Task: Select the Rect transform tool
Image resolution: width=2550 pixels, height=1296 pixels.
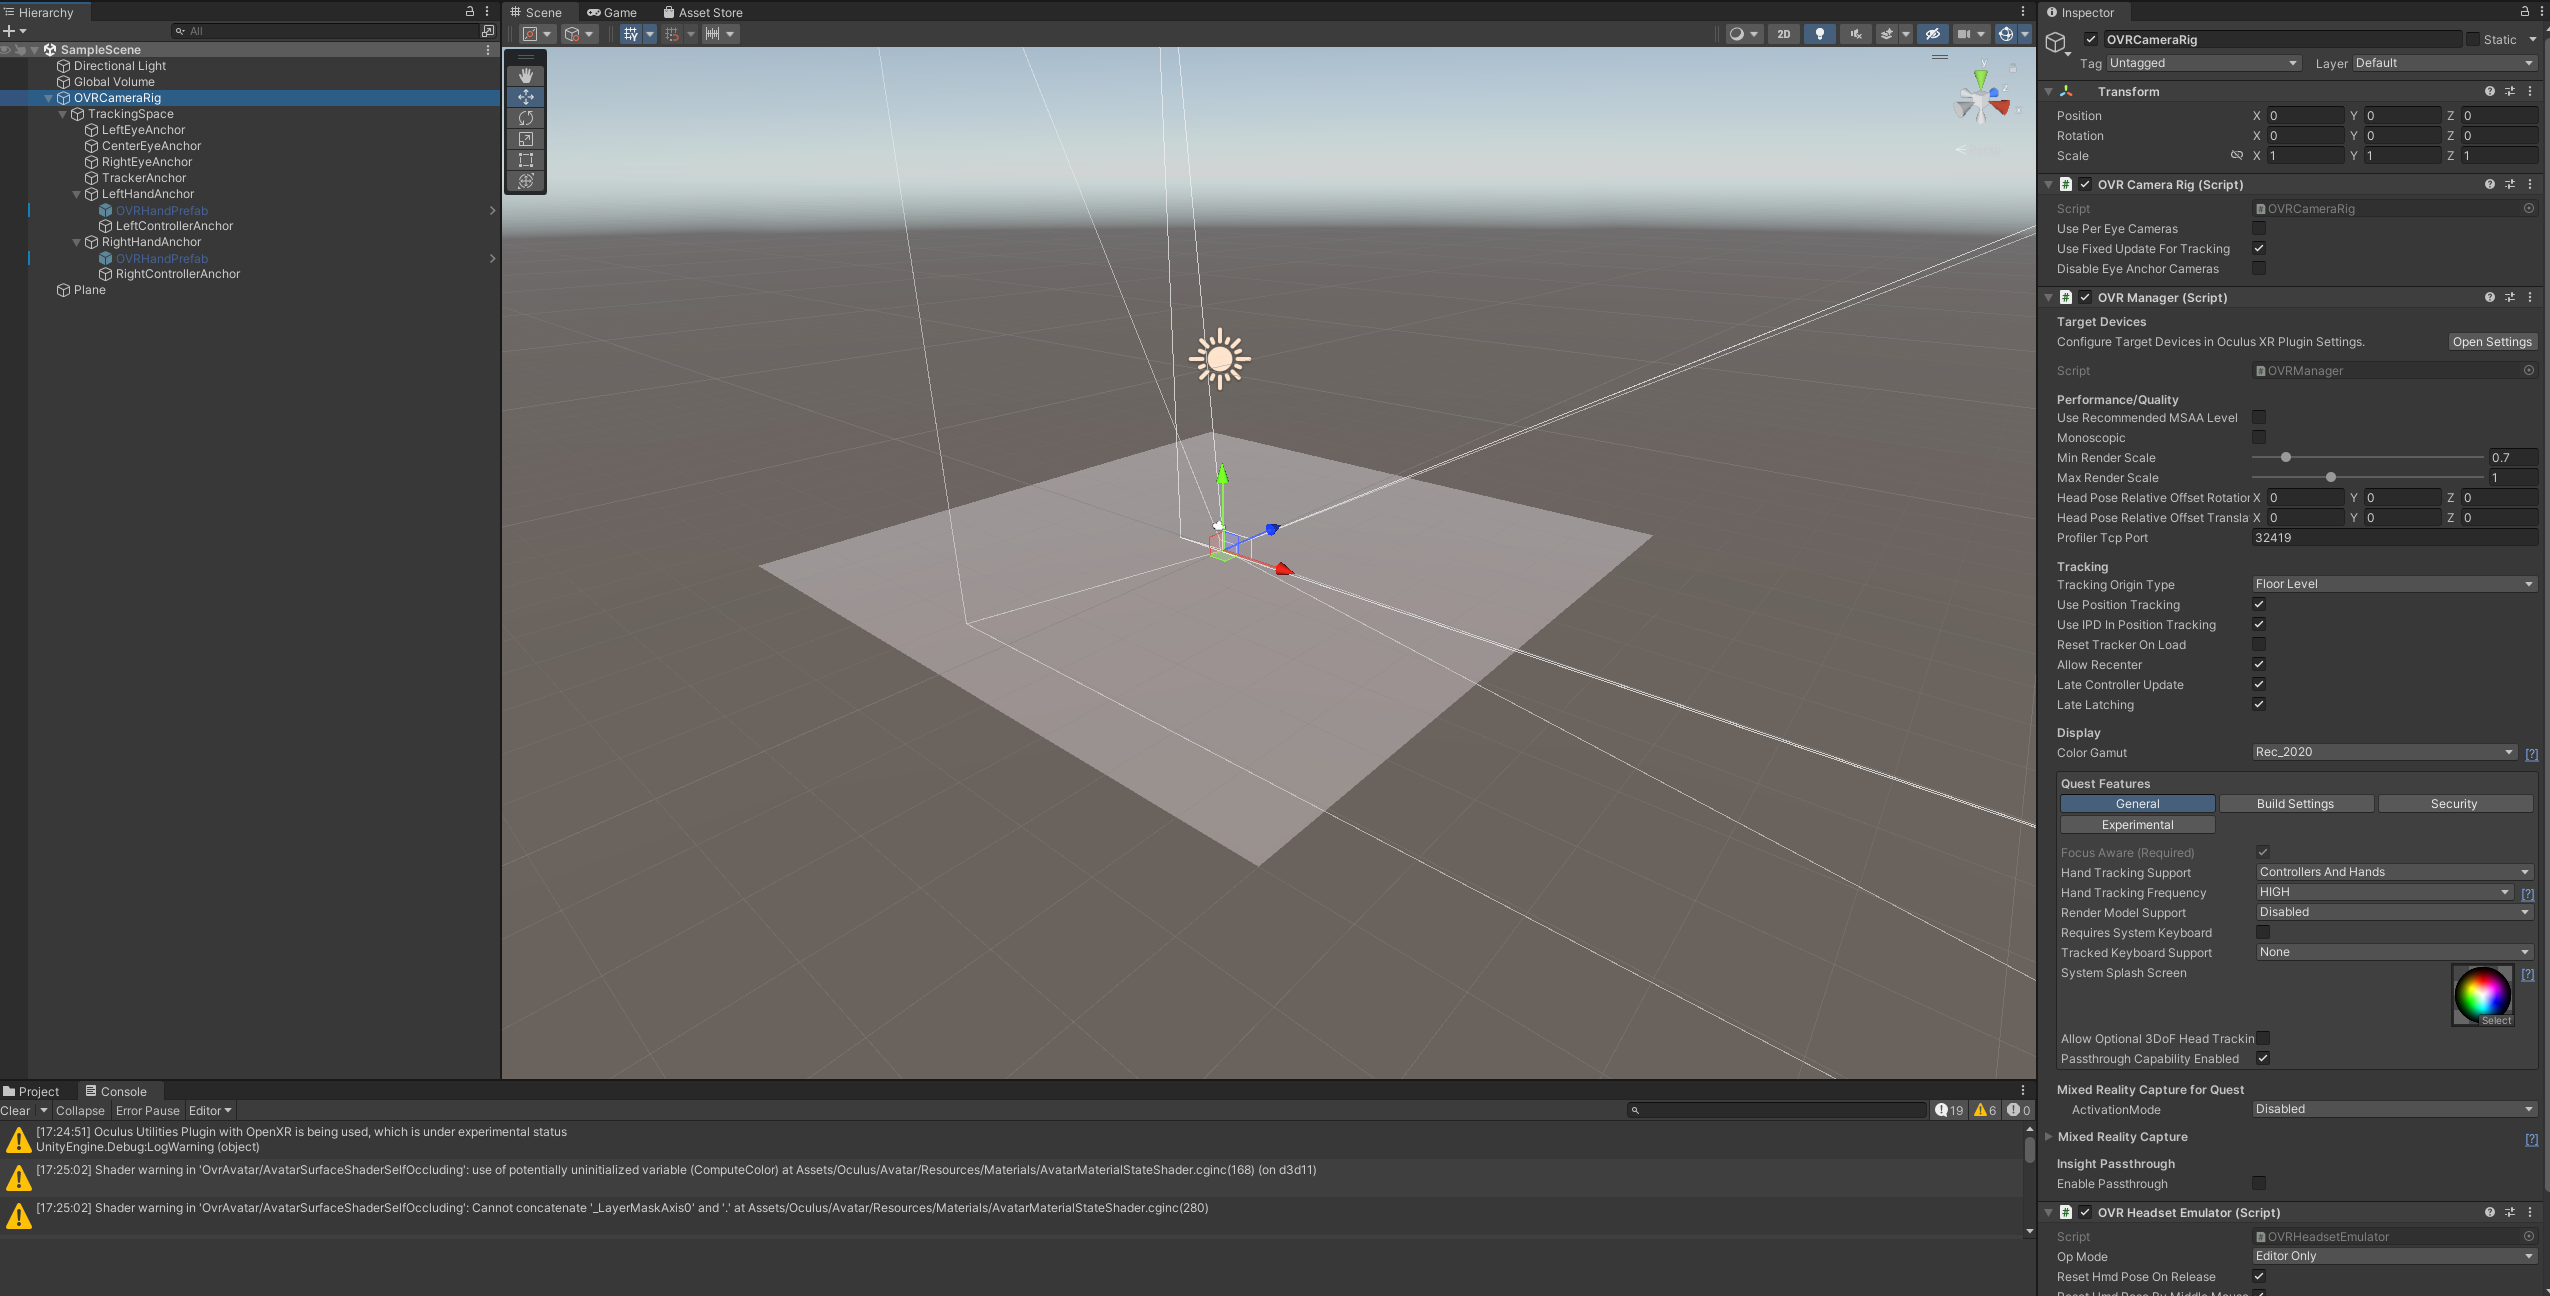Action: tap(526, 160)
